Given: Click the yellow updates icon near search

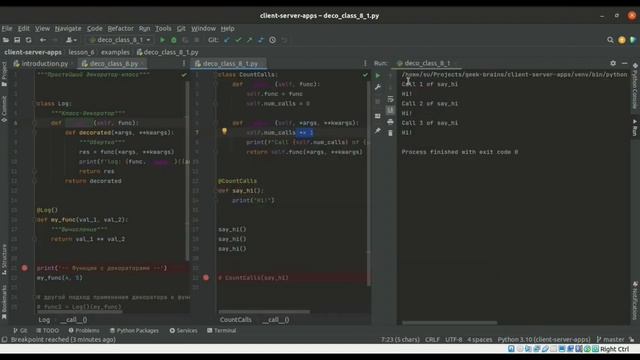Looking at the screenshot, I should point(622,40).
